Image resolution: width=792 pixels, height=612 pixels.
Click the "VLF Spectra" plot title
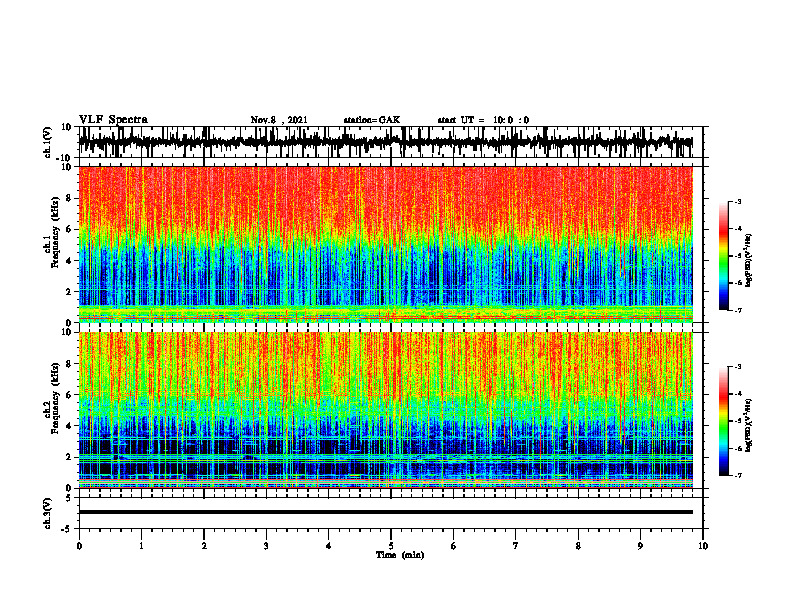click(x=113, y=120)
